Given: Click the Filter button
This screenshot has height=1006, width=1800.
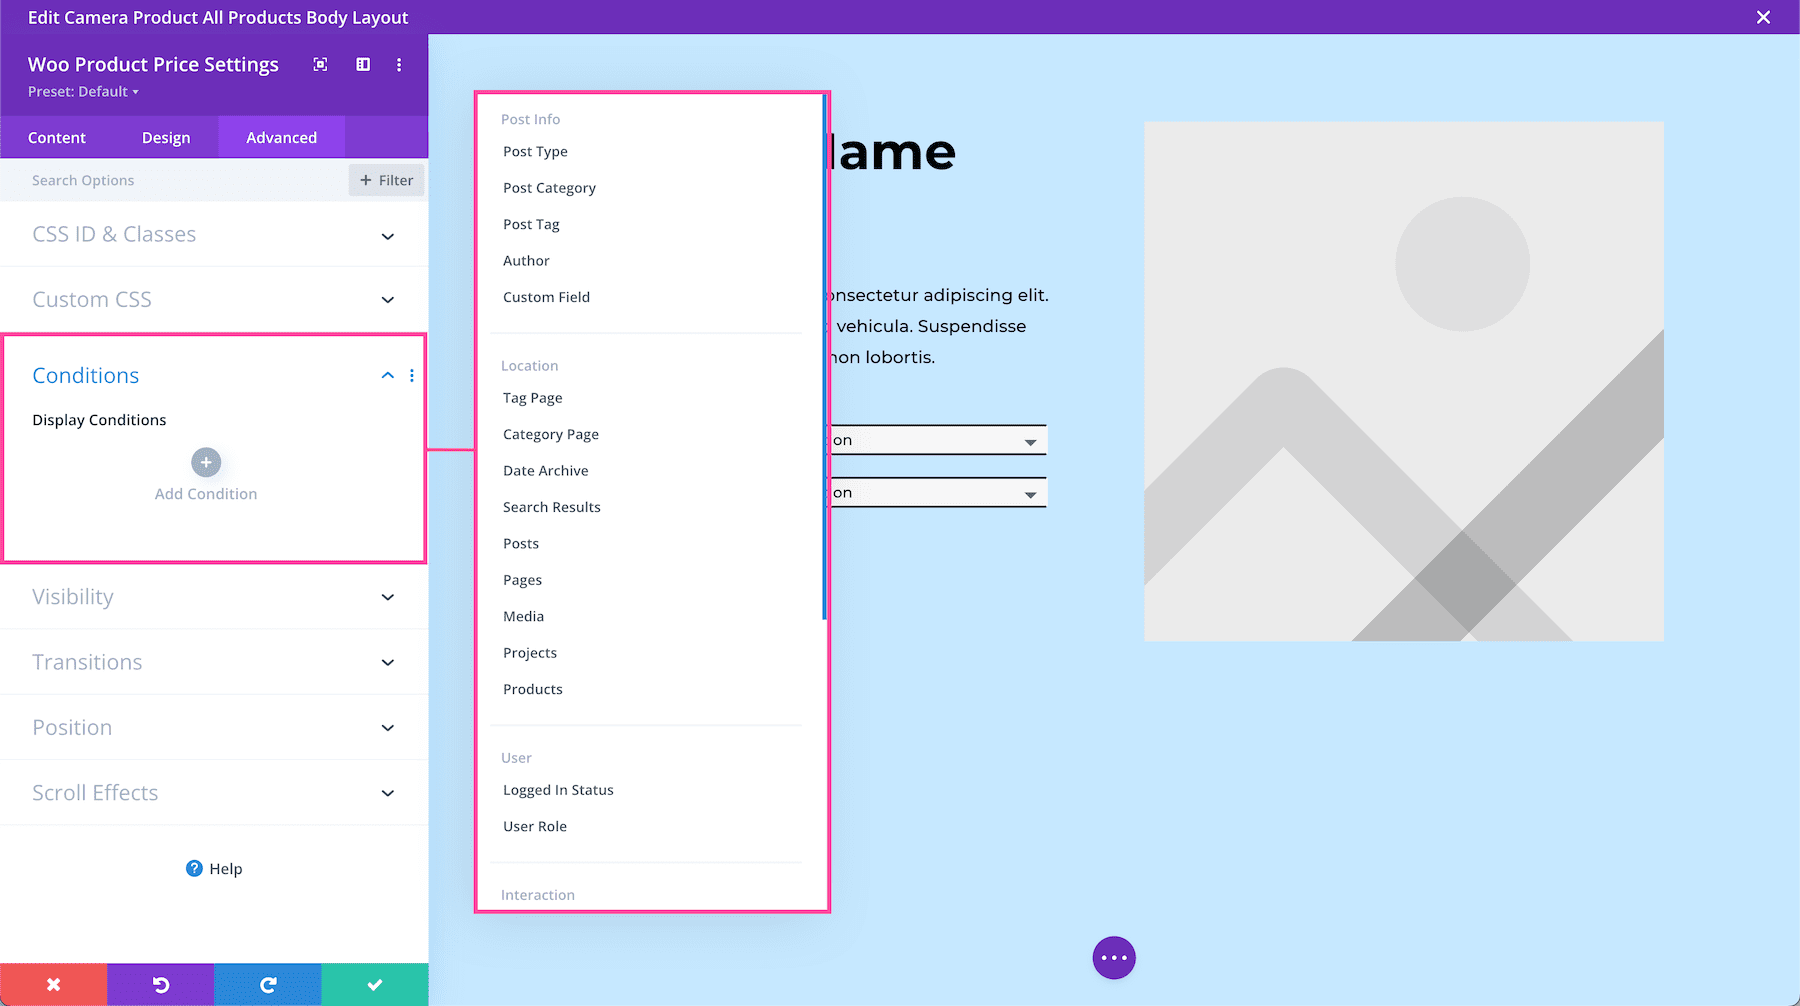Looking at the screenshot, I should [386, 180].
